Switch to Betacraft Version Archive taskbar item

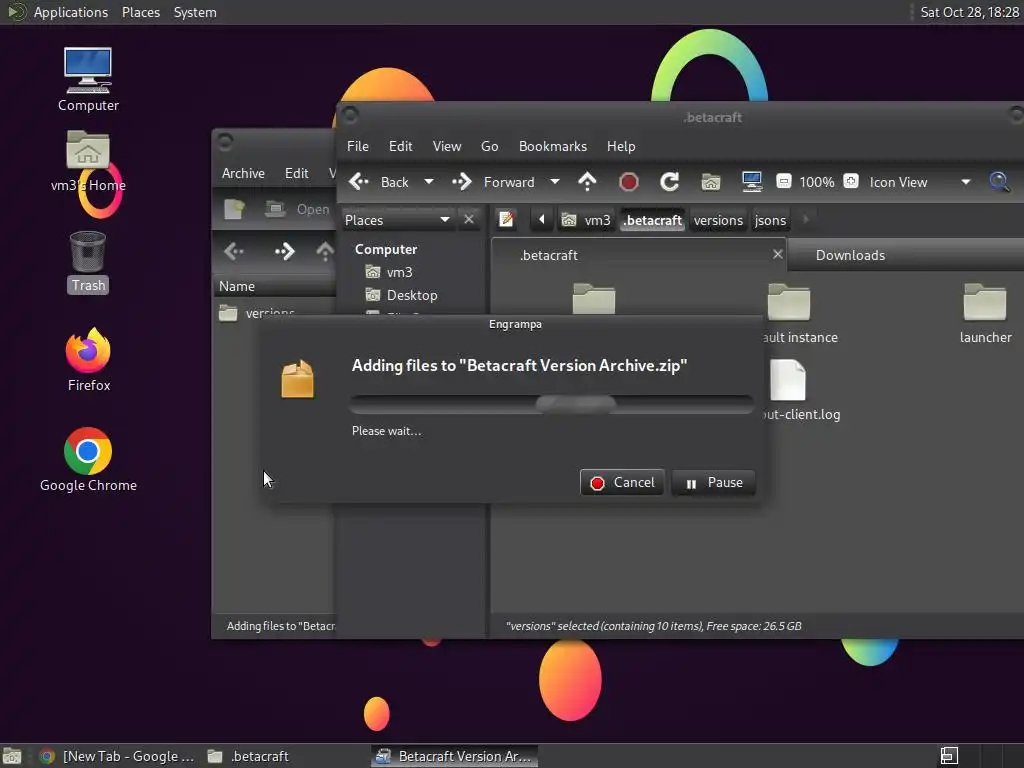pyautogui.click(x=455, y=756)
